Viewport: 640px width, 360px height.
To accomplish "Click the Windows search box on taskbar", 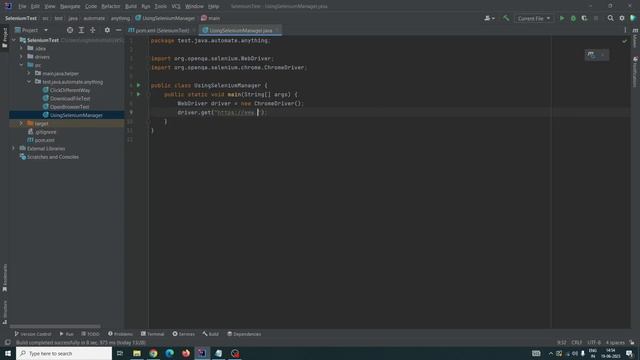I will (64, 353).
